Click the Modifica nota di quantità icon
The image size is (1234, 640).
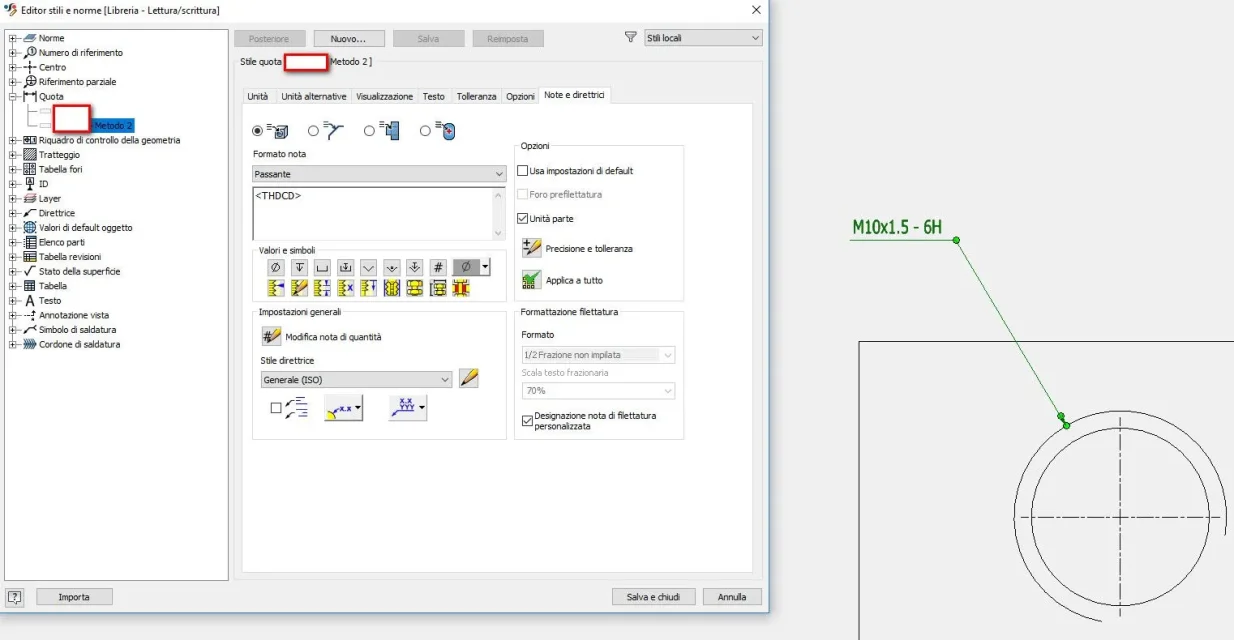pyautogui.click(x=270, y=336)
